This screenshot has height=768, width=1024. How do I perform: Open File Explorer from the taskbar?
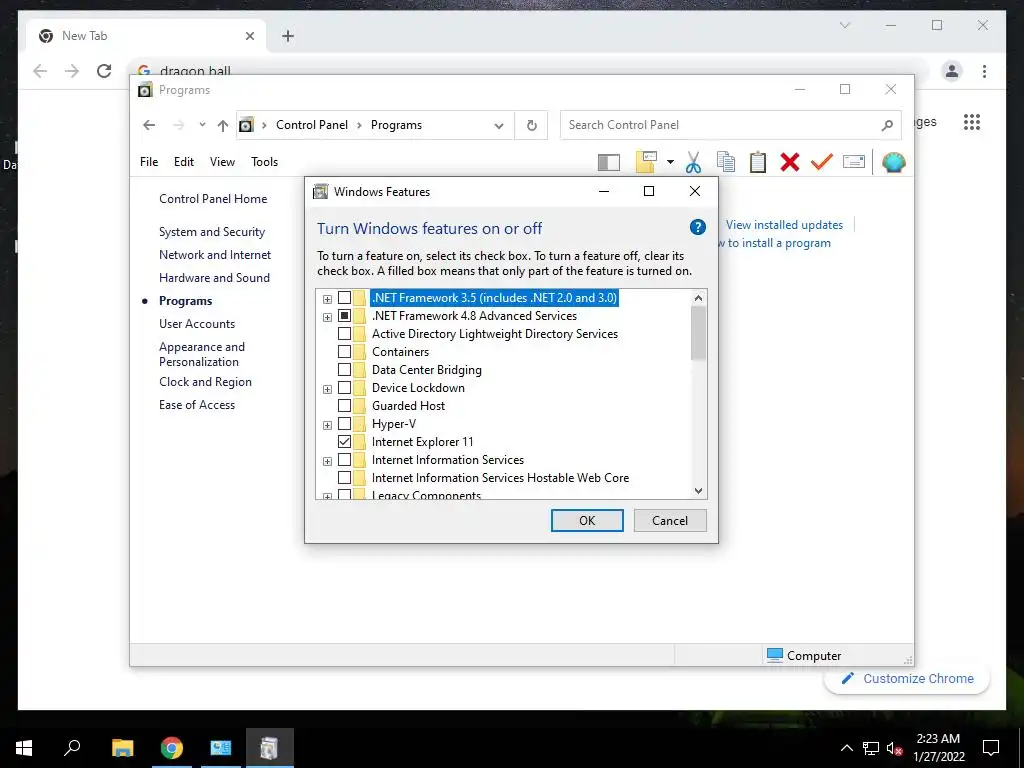(x=123, y=748)
